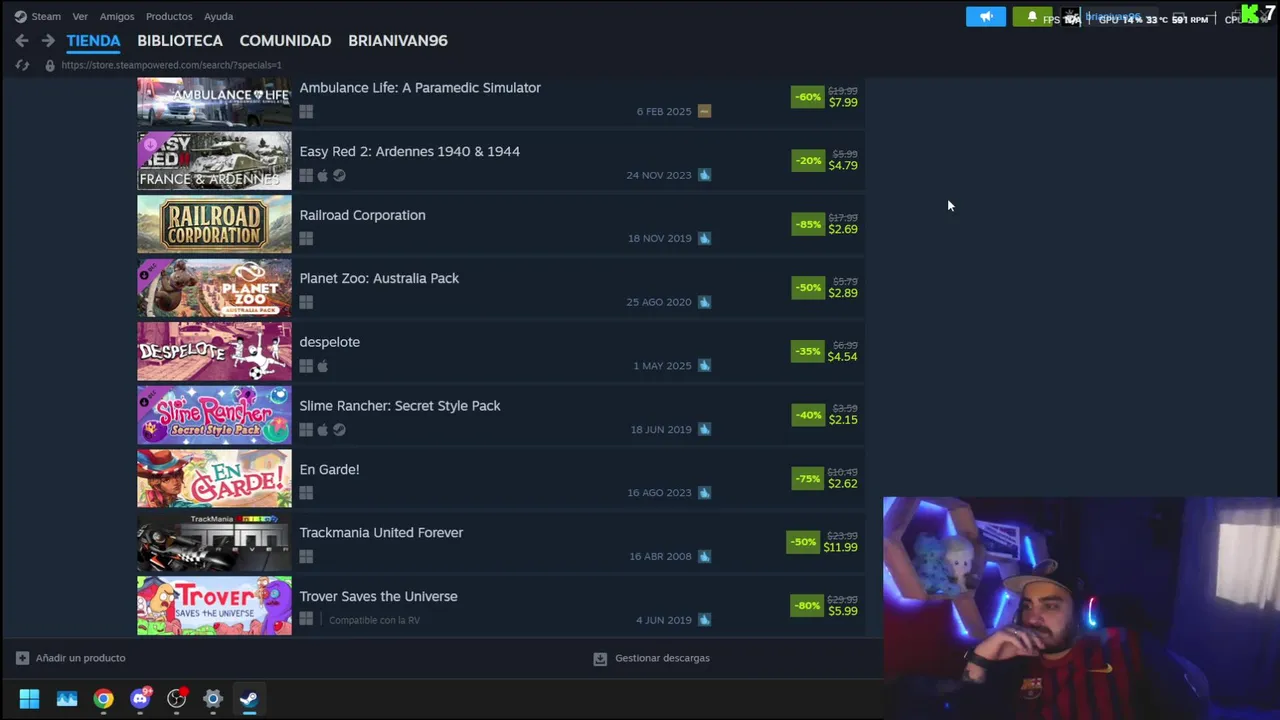1280x720 pixels.
Task: Open the Amigos menu
Action: tap(117, 16)
